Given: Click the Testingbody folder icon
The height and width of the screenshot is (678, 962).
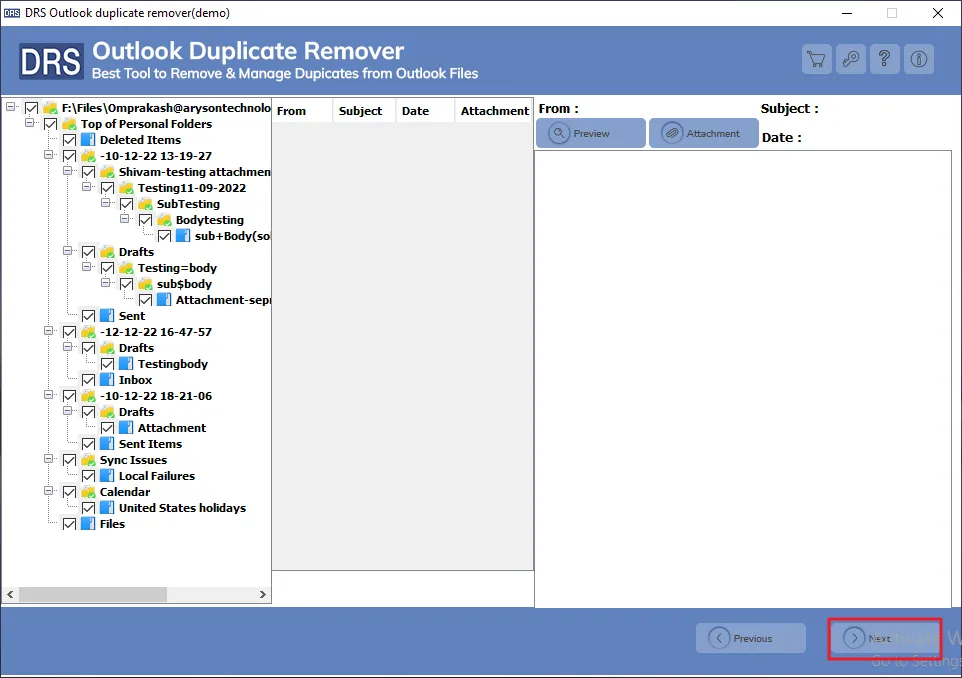Looking at the screenshot, I should [x=126, y=364].
